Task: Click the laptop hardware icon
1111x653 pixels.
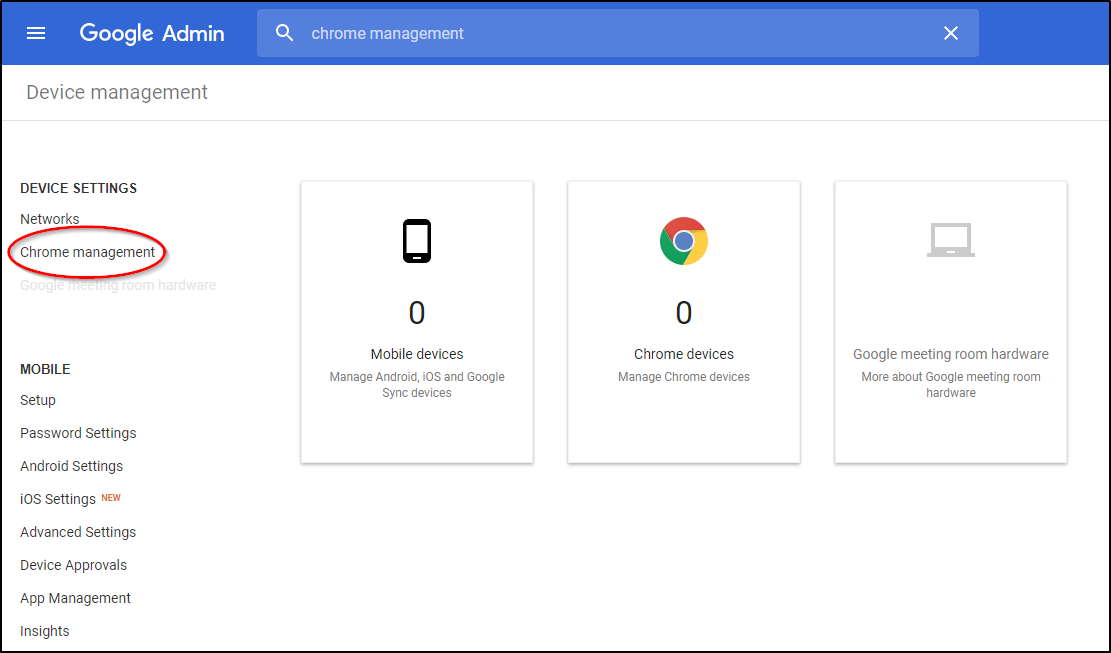Action: [x=951, y=240]
